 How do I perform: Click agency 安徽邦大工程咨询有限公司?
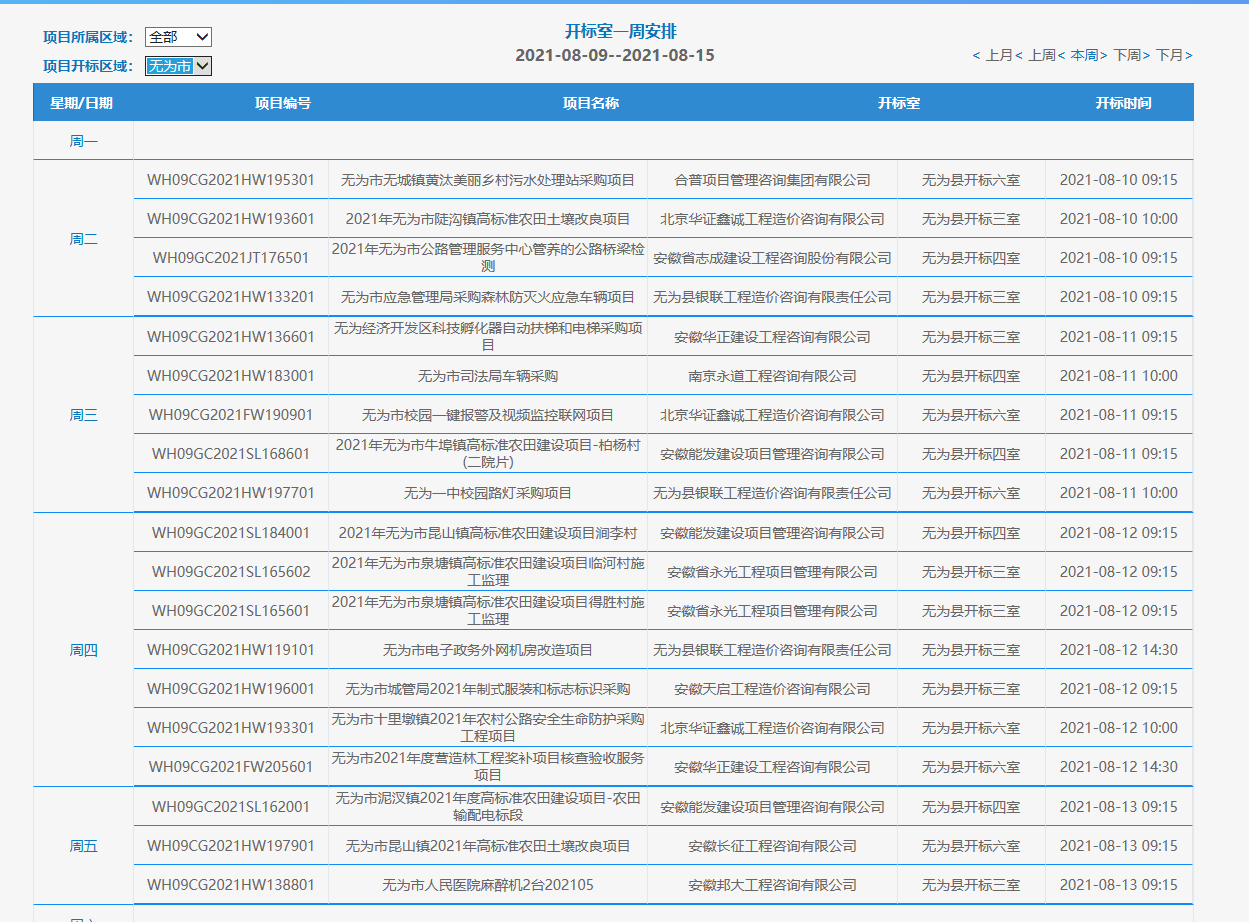772,885
